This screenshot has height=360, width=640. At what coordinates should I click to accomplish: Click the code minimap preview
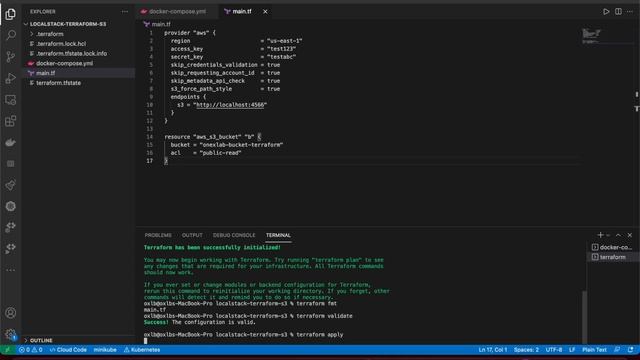(x=591, y=35)
